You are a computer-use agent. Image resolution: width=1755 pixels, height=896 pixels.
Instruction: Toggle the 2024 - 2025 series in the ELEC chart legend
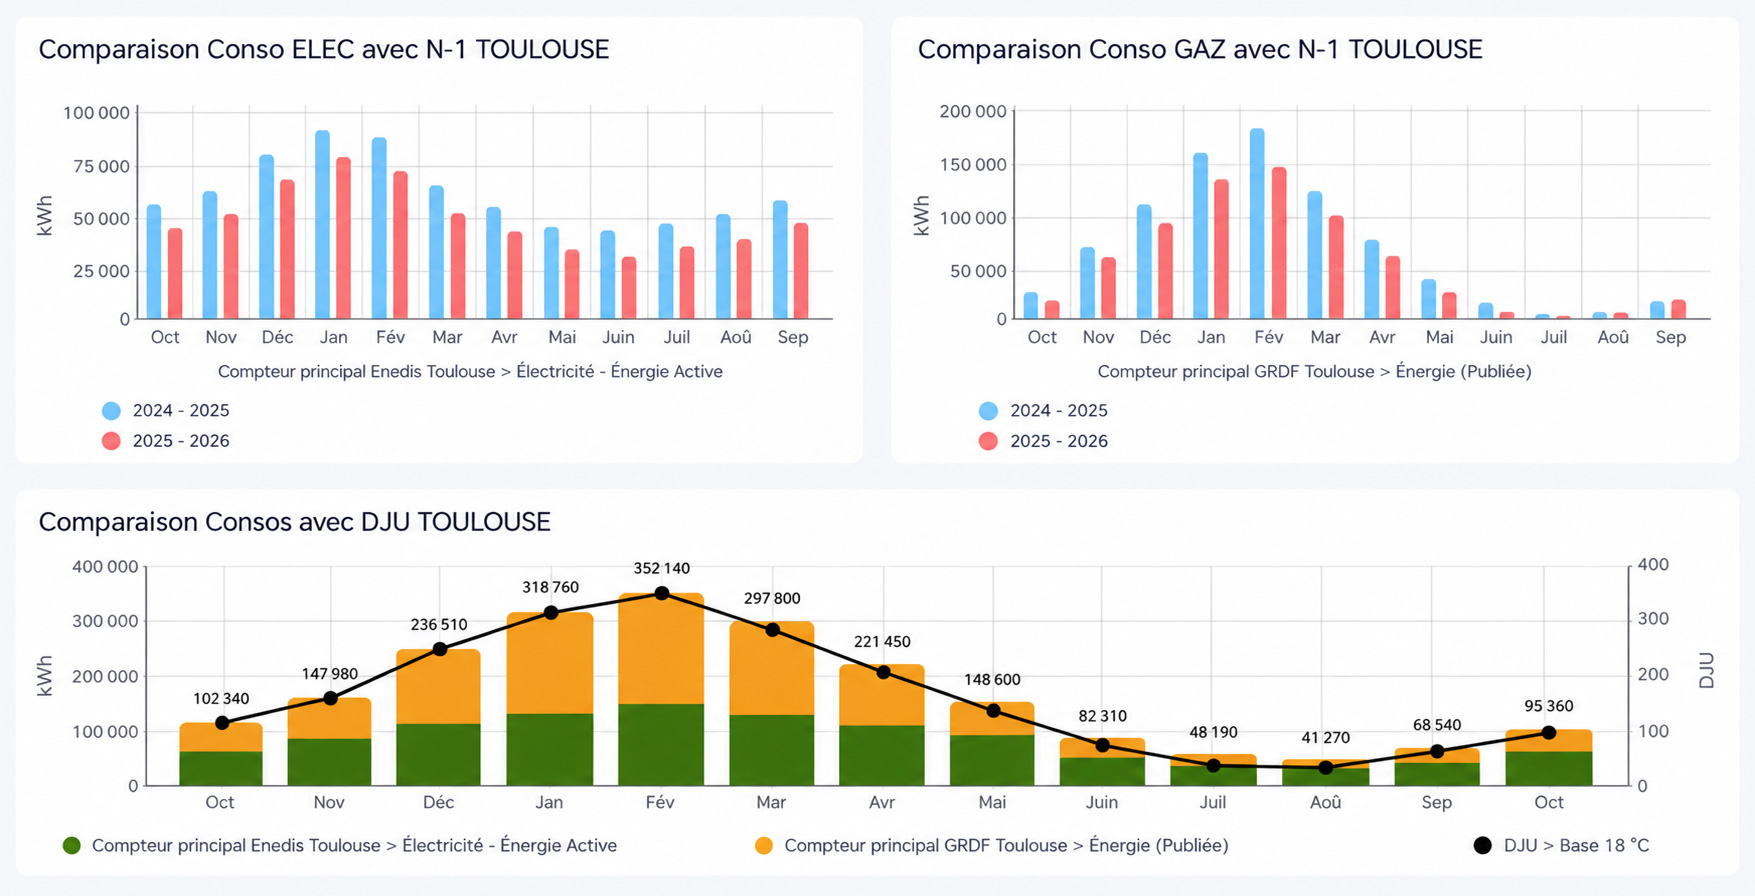(x=166, y=411)
